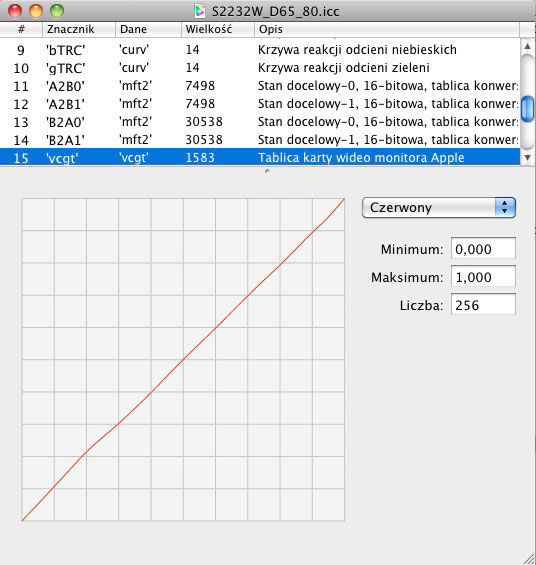
Task: Click the scroll up arrow in tag list
Action: pos(527,46)
